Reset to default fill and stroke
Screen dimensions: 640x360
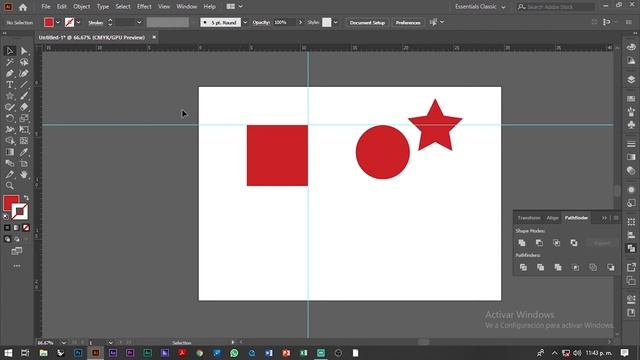(6, 217)
